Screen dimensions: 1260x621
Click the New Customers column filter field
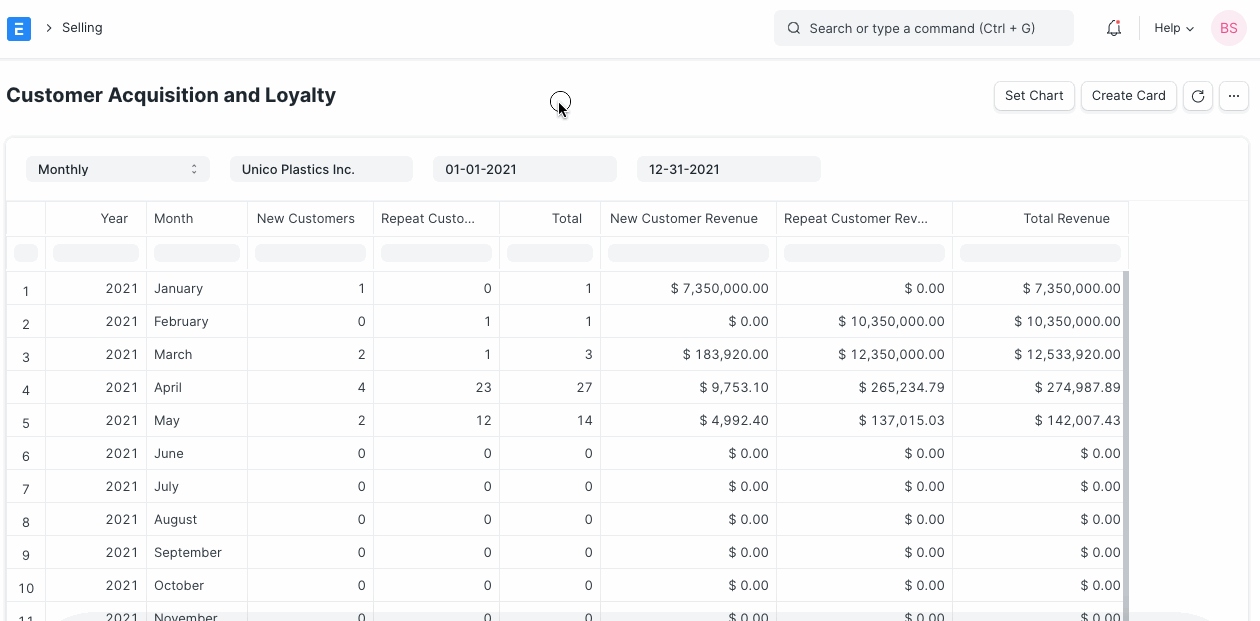[x=310, y=252]
